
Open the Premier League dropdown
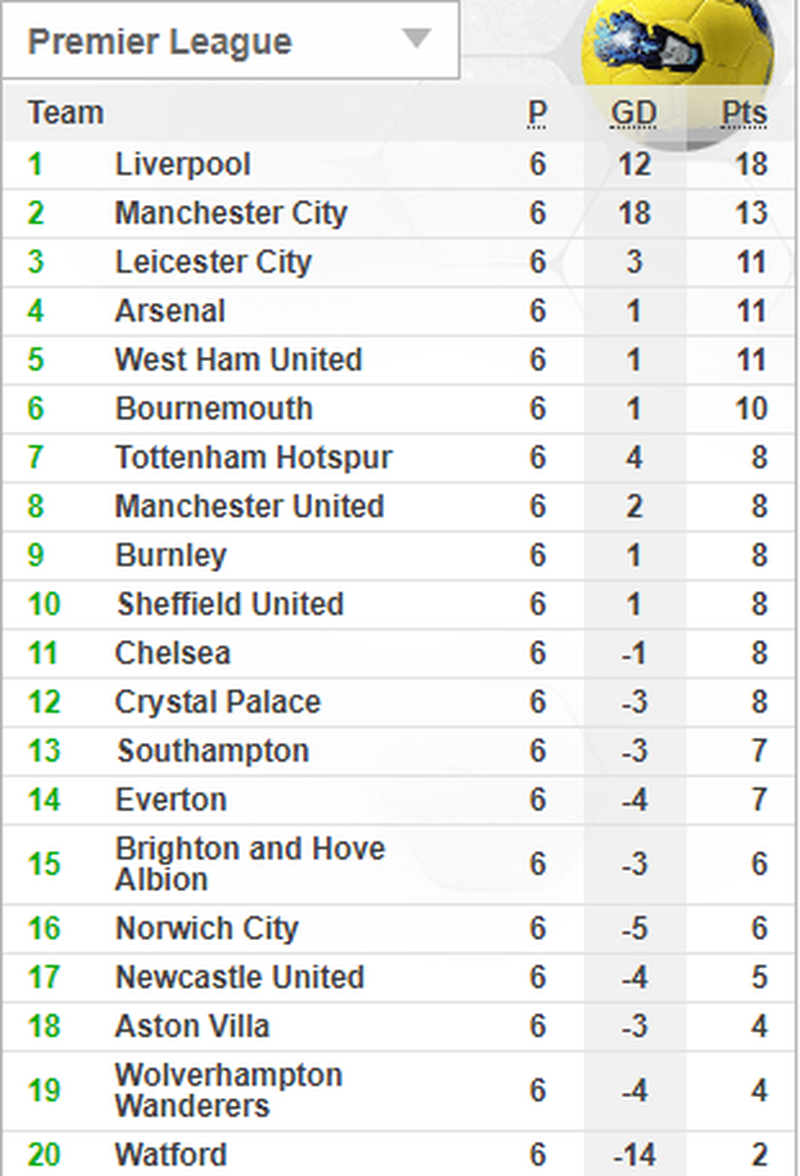click(230, 42)
